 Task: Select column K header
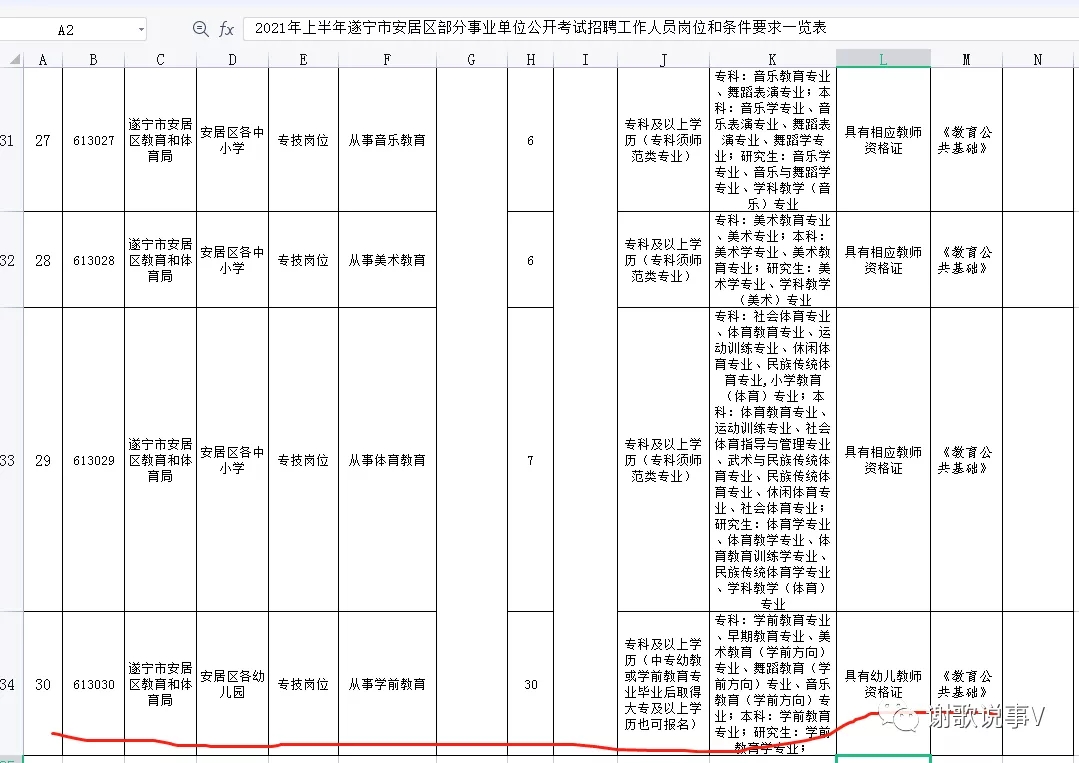(772, 59)
